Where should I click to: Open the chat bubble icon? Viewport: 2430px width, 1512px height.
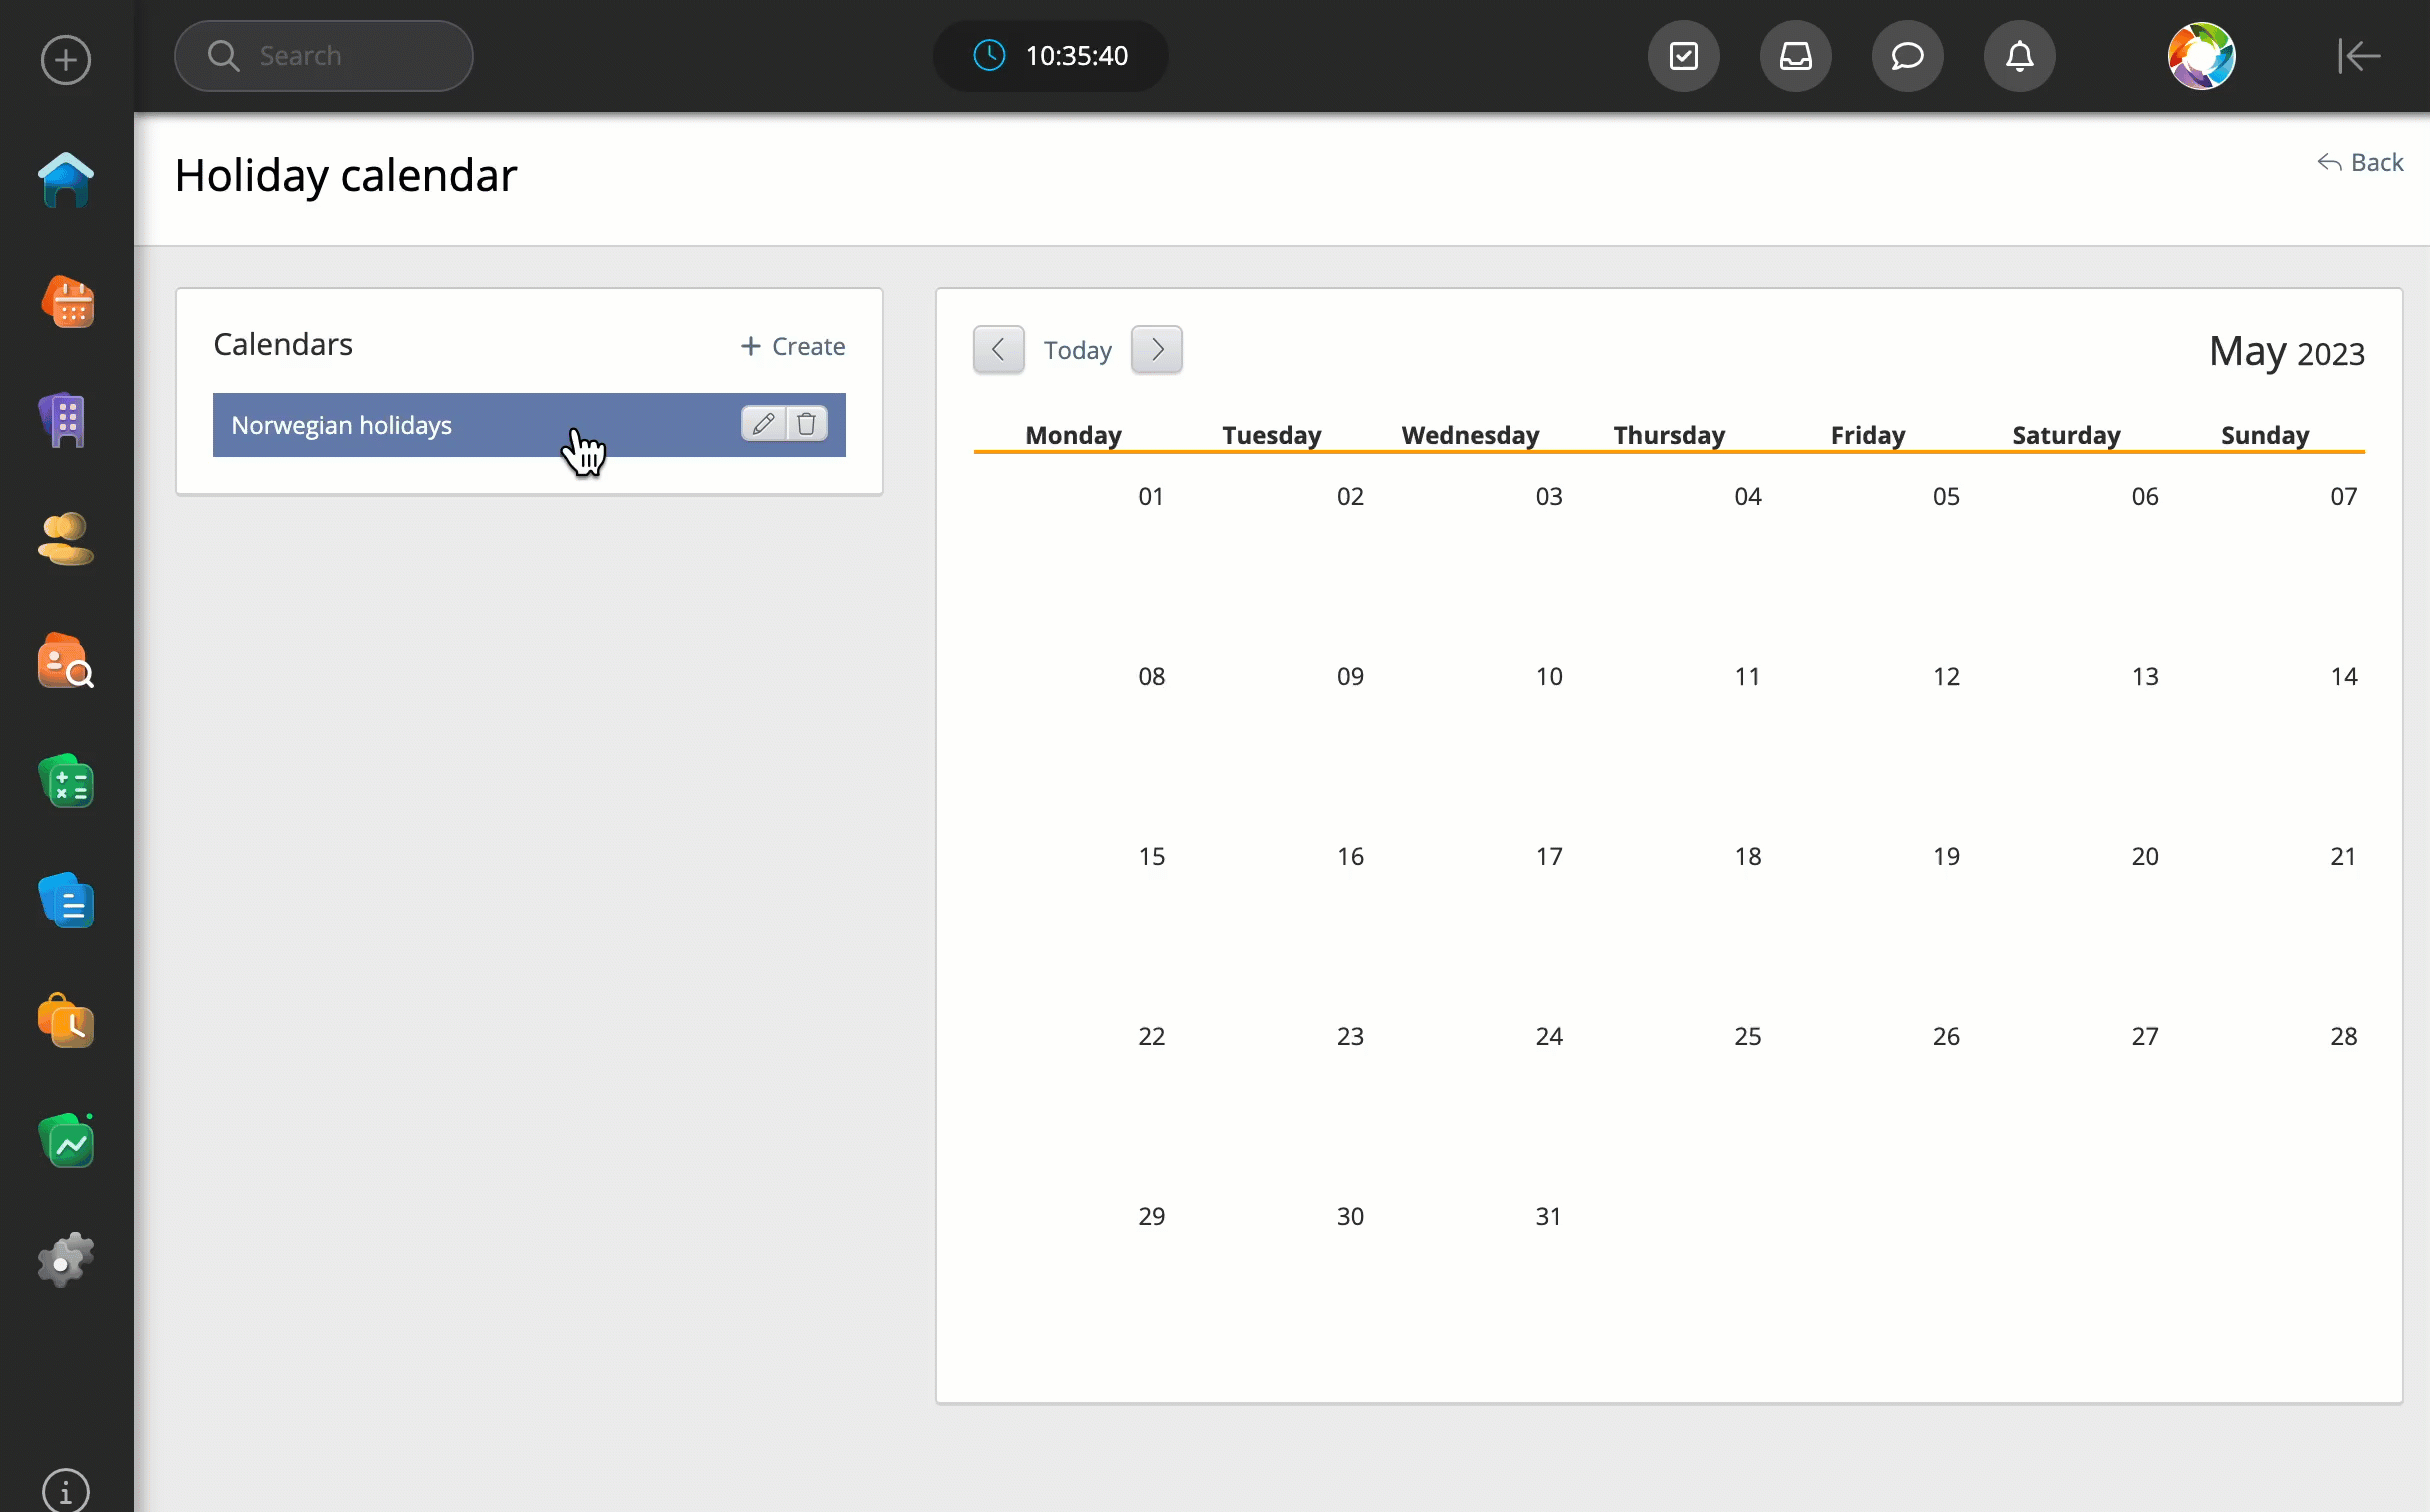pyautogui.click(x=1907, y=56)
